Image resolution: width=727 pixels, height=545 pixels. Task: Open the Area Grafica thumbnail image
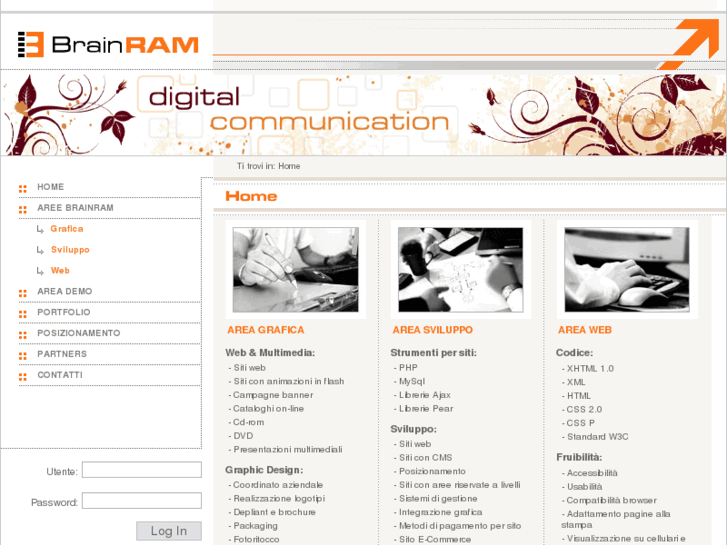tap(296, 269)
